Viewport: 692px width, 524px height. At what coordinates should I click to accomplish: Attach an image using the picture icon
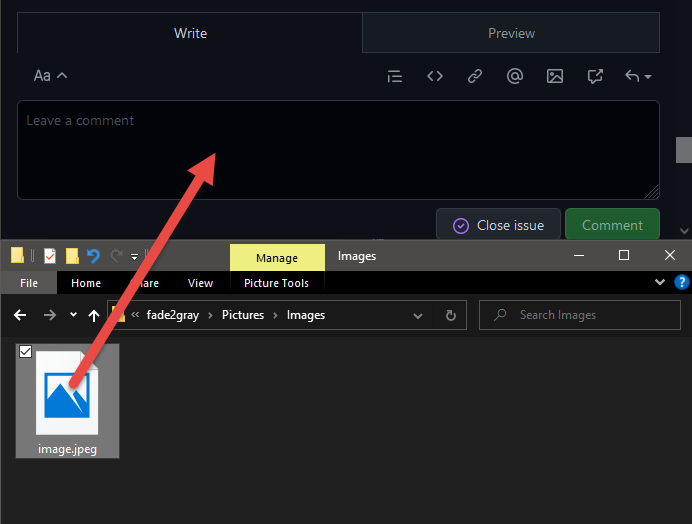click(x=555, y=76)
